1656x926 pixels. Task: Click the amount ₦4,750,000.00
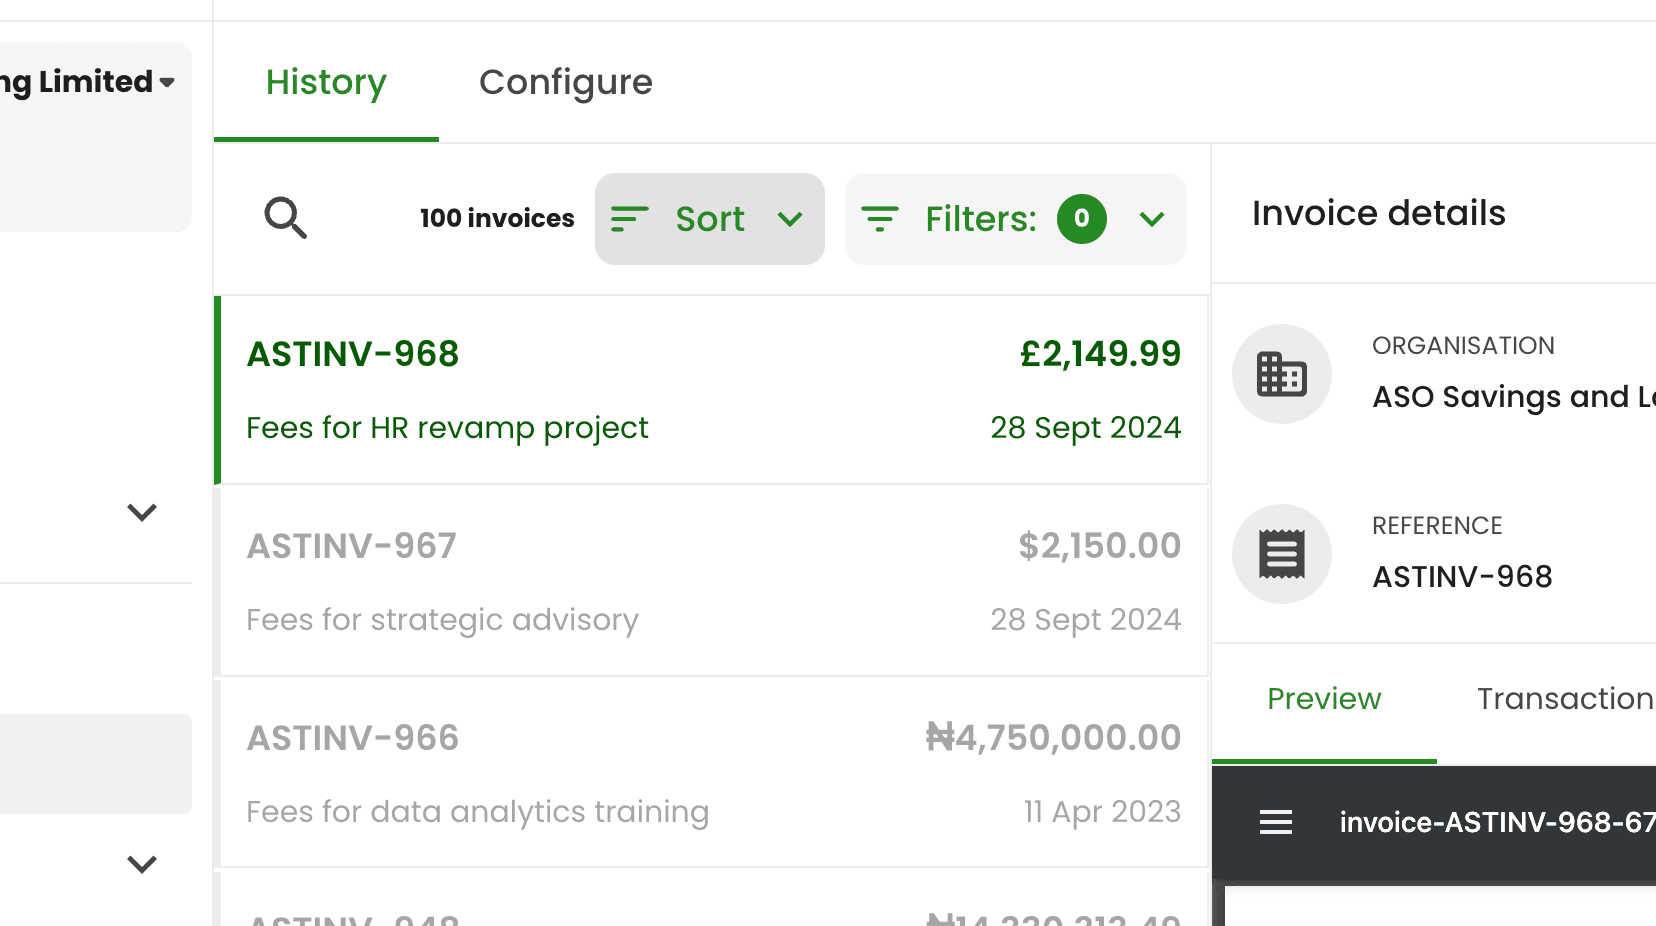pyautogui.click(x=1054, y=738)
